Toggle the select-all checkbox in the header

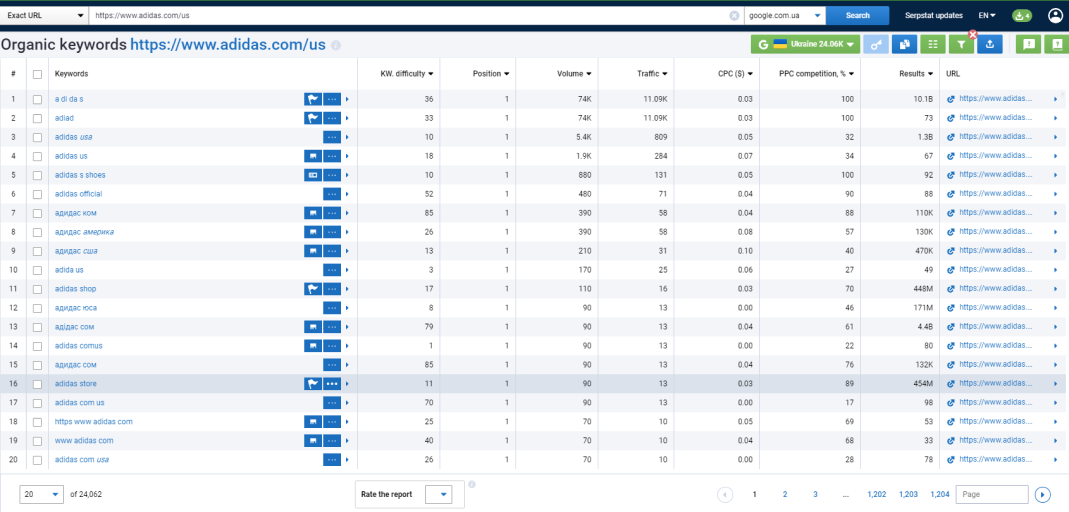(37, 74)
